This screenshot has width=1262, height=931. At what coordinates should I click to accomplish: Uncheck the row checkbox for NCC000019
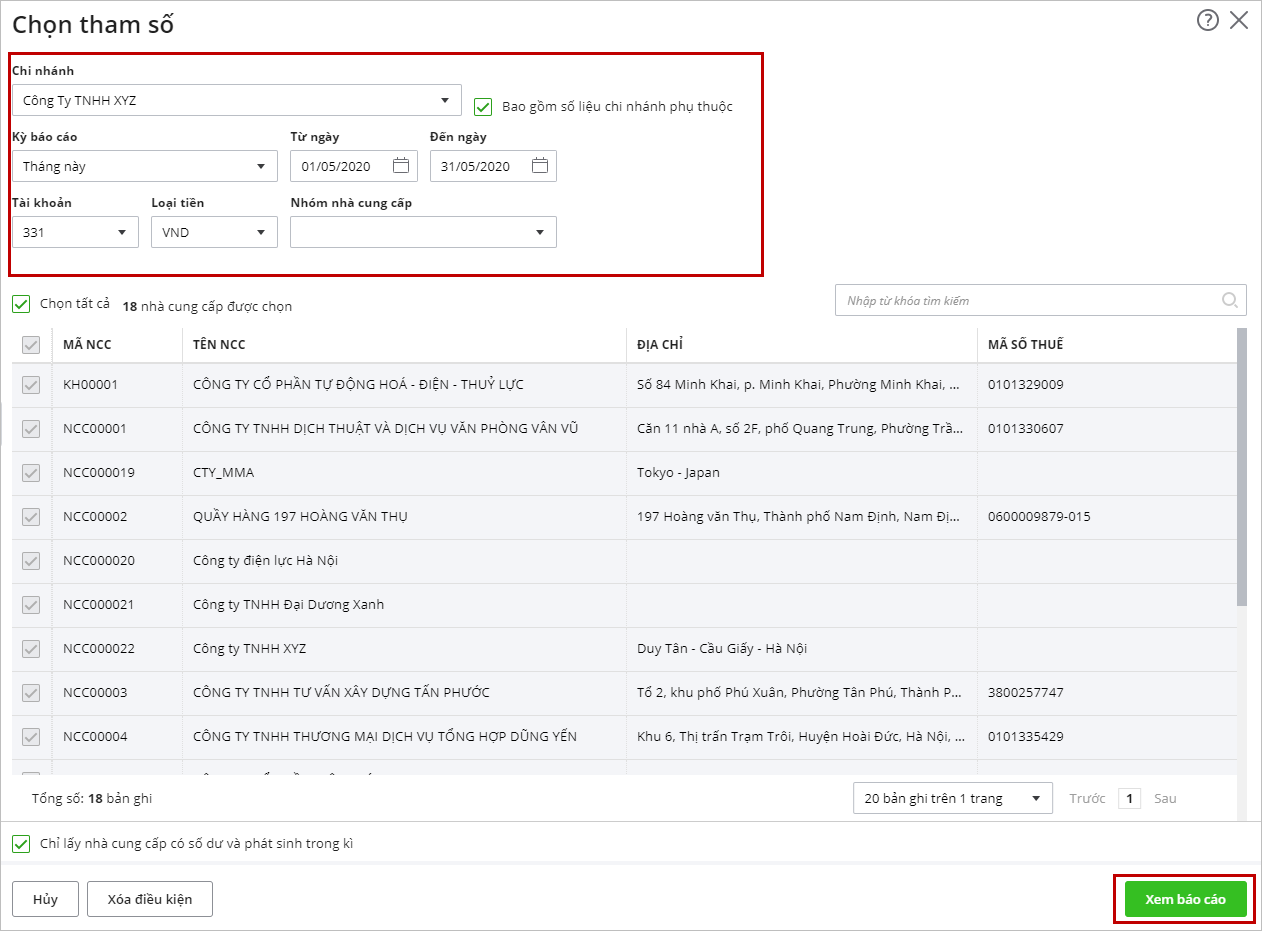point(31,473)
